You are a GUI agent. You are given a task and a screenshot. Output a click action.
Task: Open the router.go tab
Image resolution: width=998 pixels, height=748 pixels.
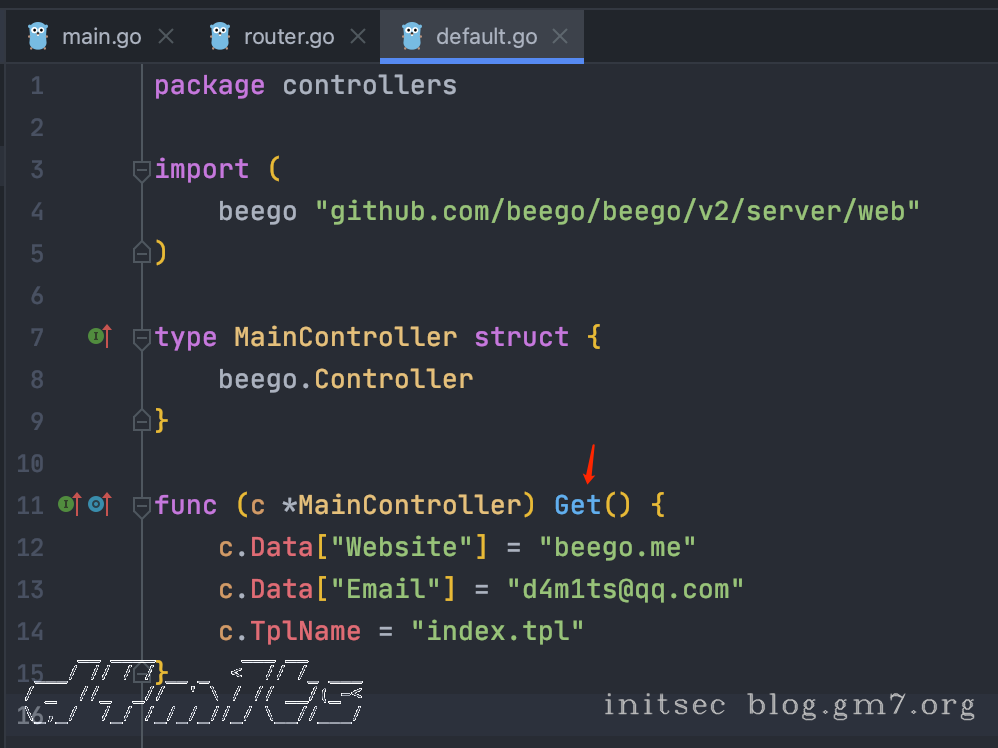[x=289, y=37]
